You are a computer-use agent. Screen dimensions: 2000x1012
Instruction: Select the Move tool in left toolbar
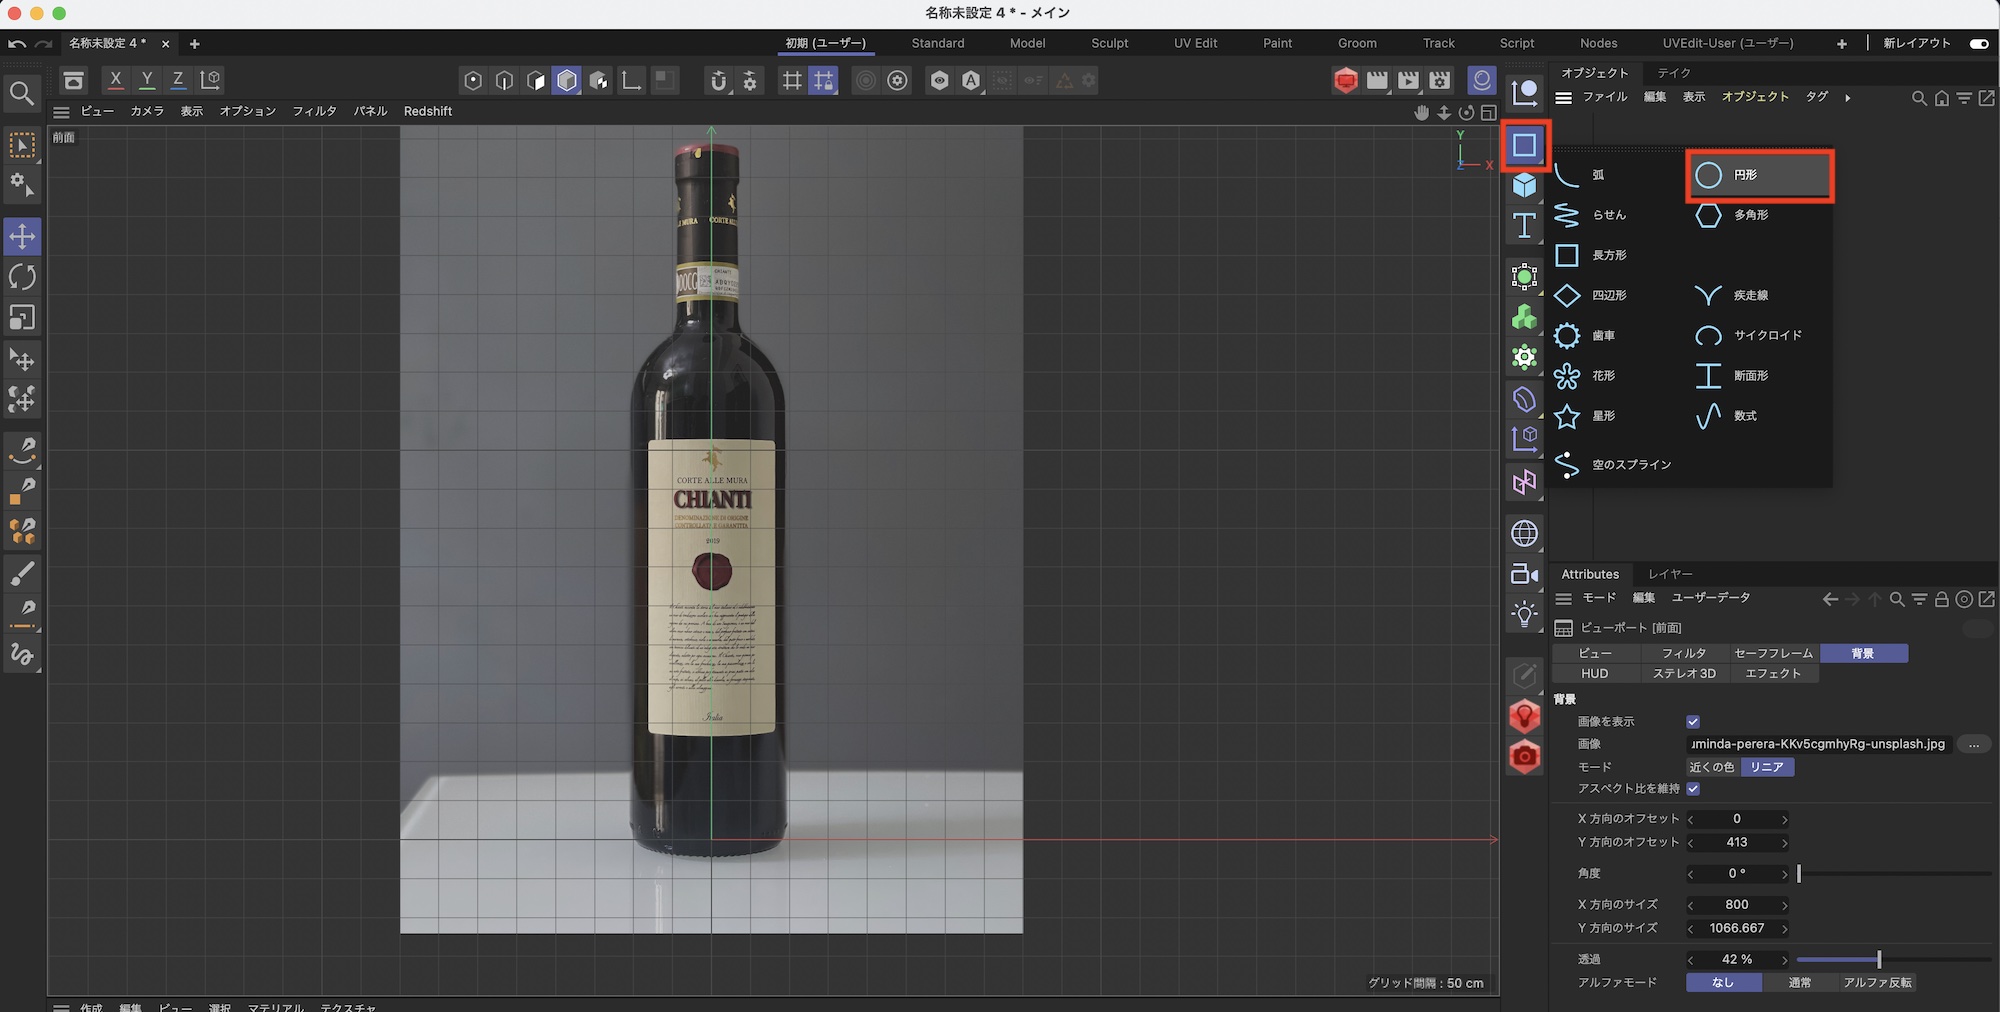[x=22, y=237]
